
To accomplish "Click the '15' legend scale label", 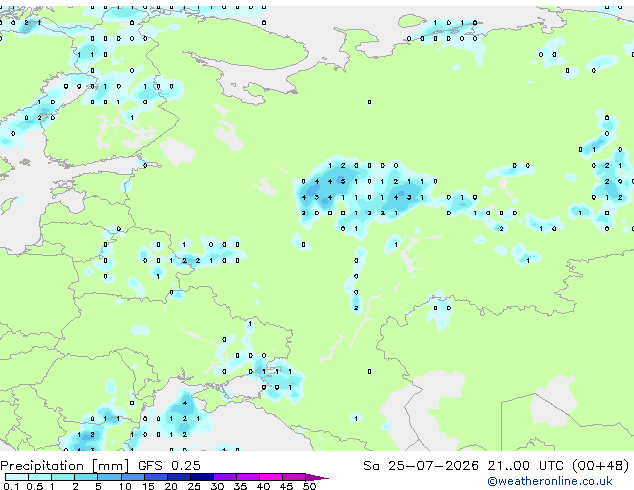I will (148, 486).
